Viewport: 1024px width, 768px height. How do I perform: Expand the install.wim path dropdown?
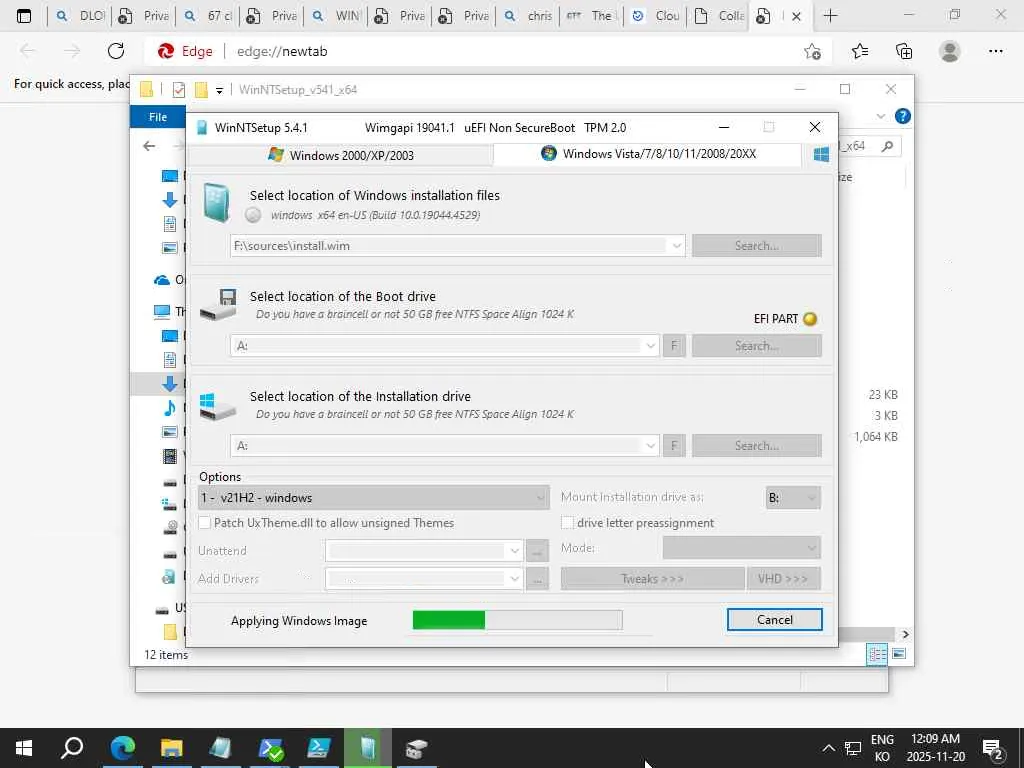click(677, 246)
